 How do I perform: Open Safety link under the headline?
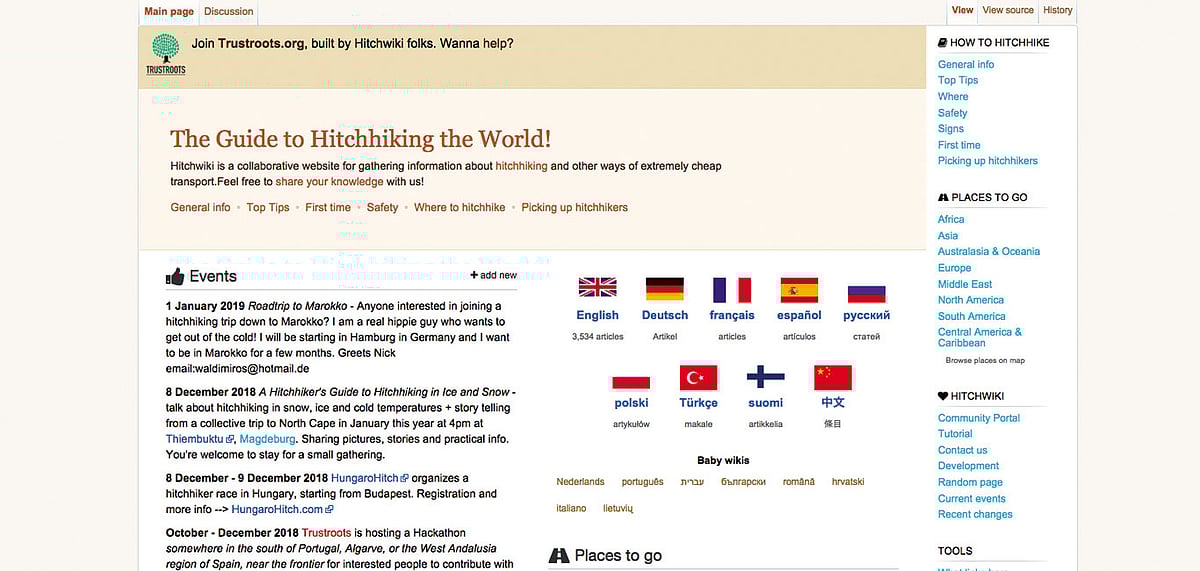coord(382,208)
